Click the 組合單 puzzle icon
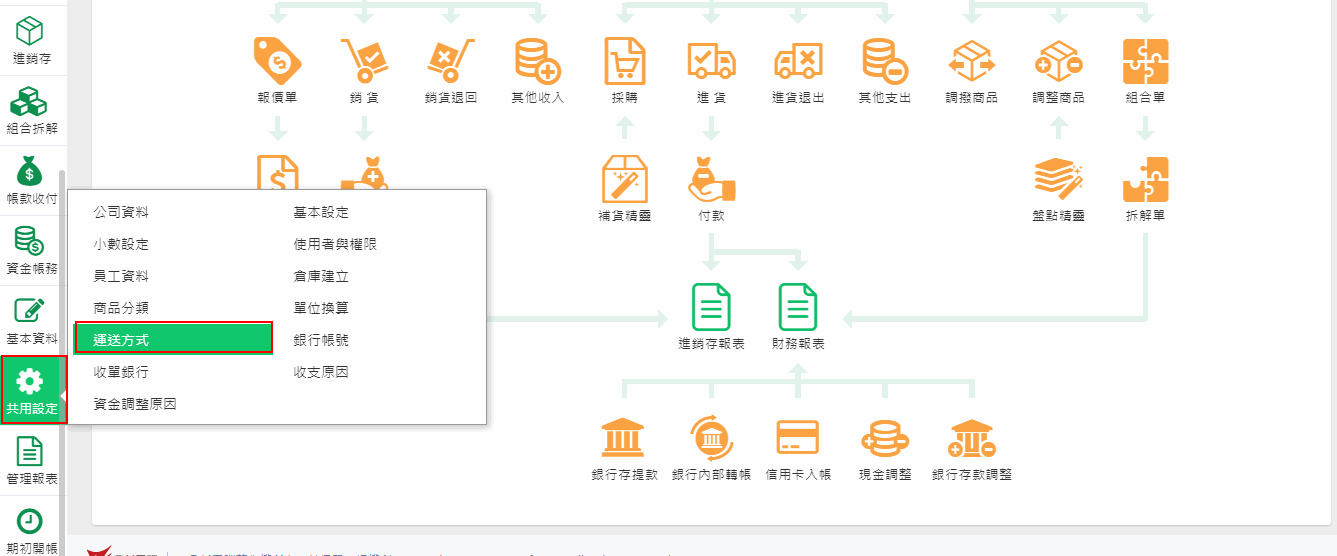 pyautogui.click(x=1145, y=61)
